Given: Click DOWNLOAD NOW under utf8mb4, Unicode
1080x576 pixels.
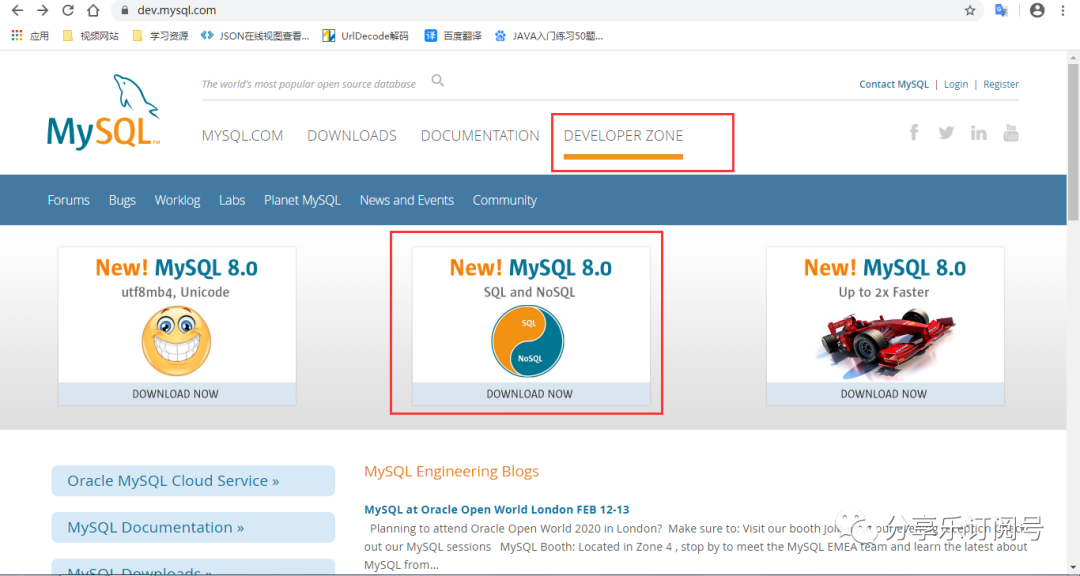Looking at the screenshot, I should pos(176,394).
